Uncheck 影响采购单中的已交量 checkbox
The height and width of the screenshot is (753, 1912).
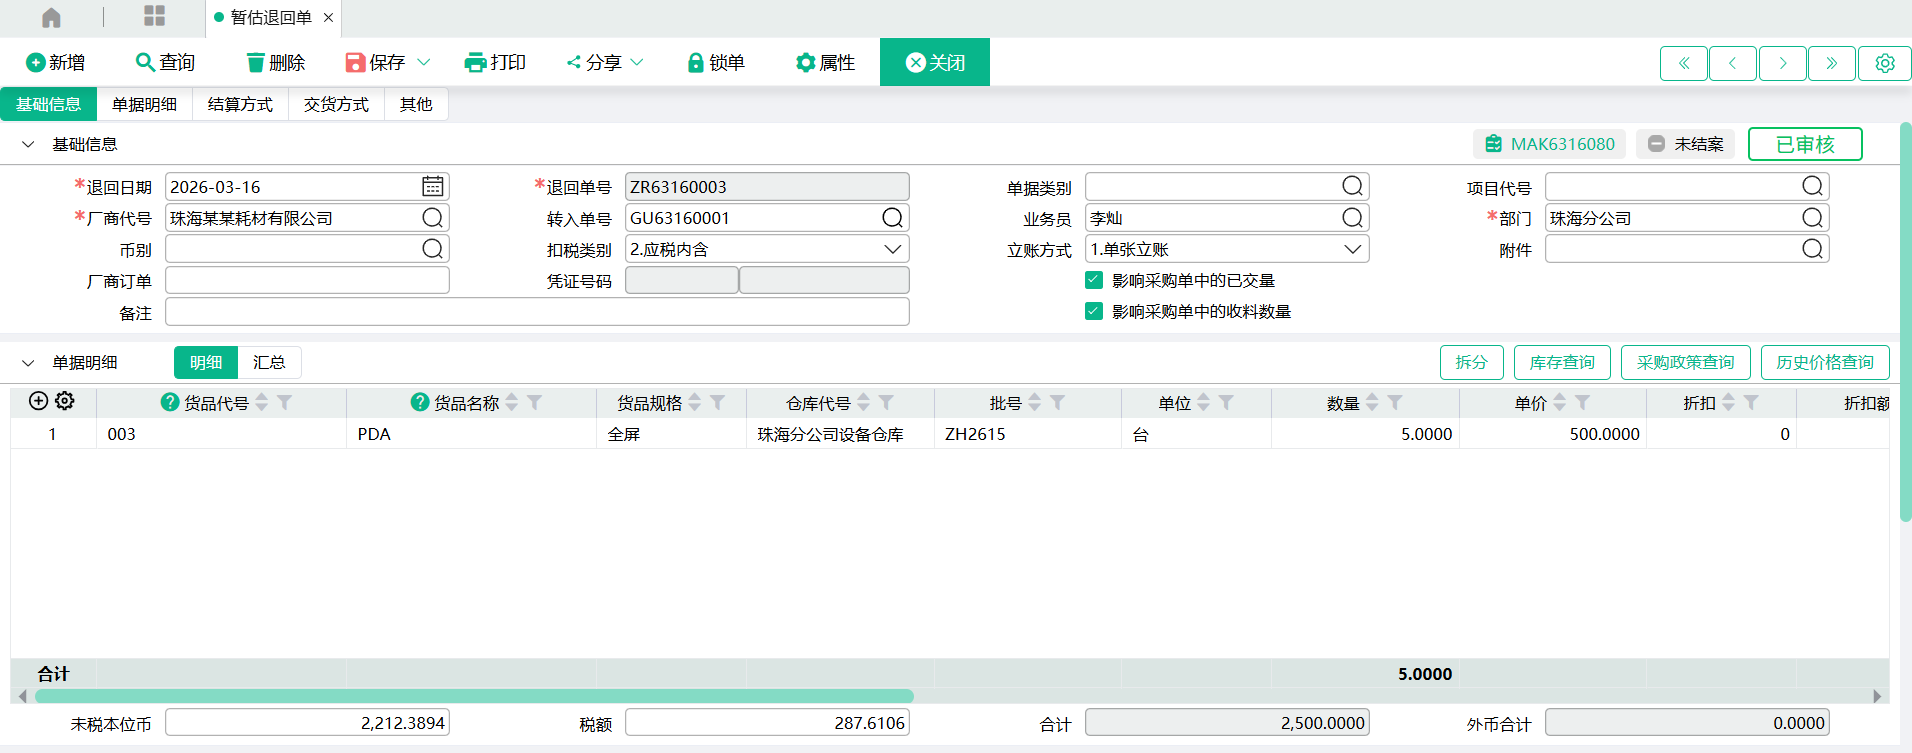tap(1094, 281)
